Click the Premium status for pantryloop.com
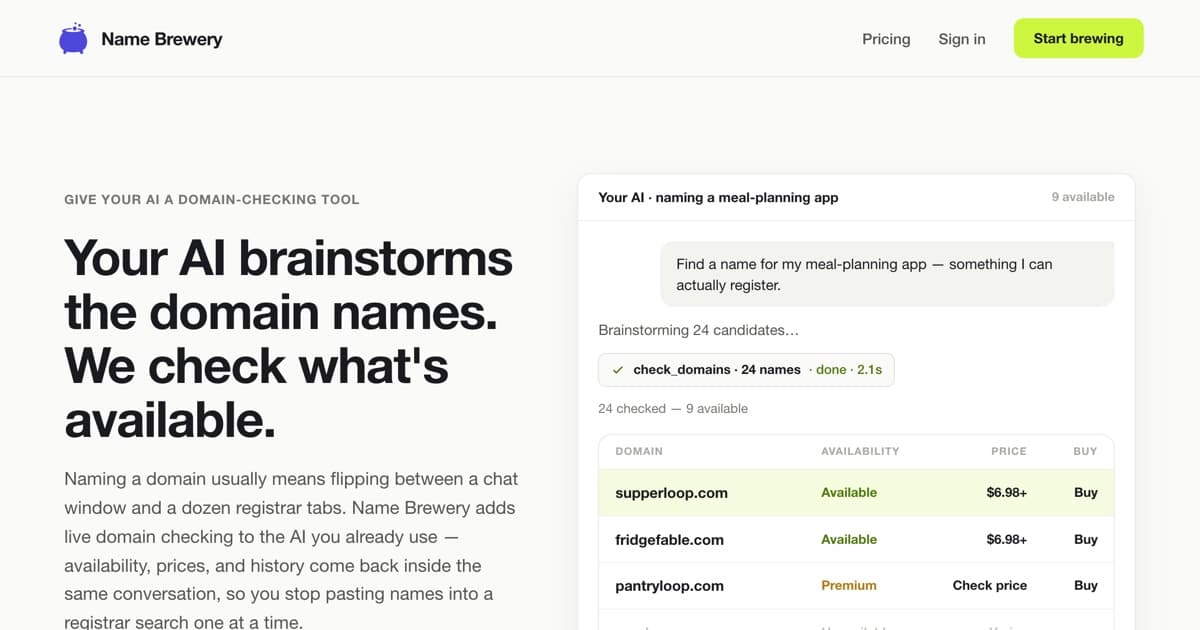The height and width of the screenshot is (630, 1200). coord(848,585)
